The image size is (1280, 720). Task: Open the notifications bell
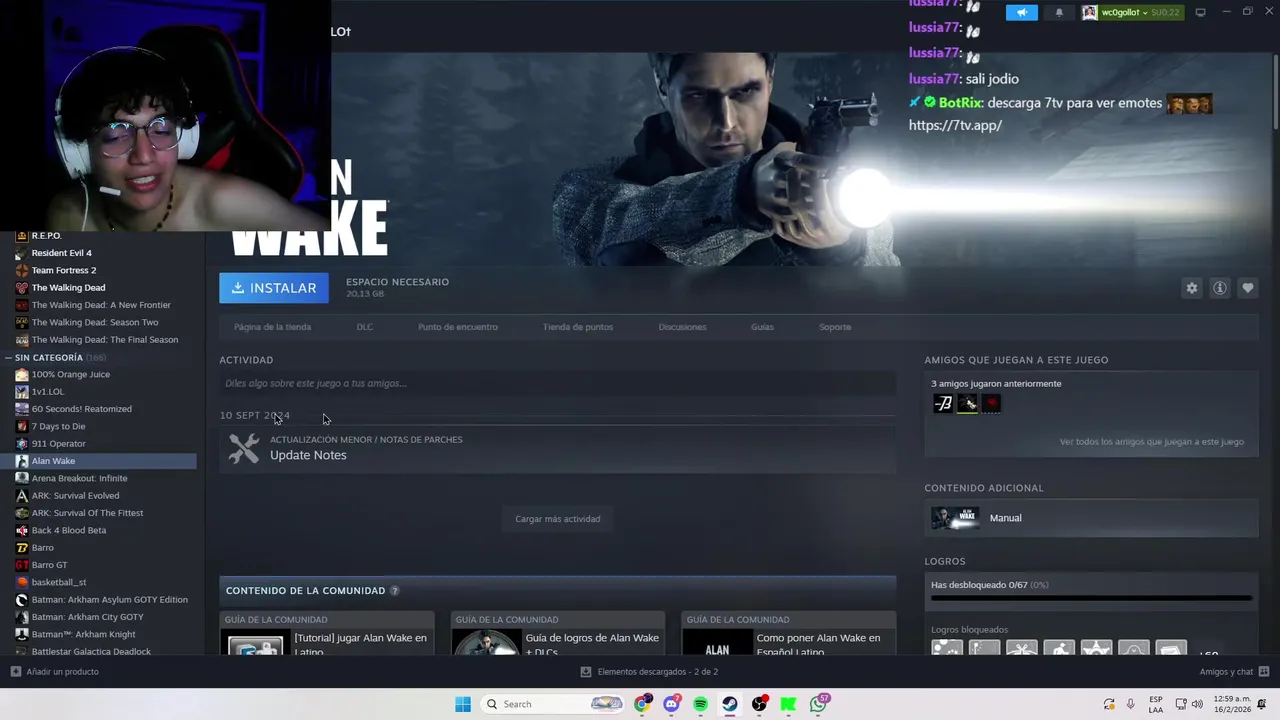coord(1059,13)
